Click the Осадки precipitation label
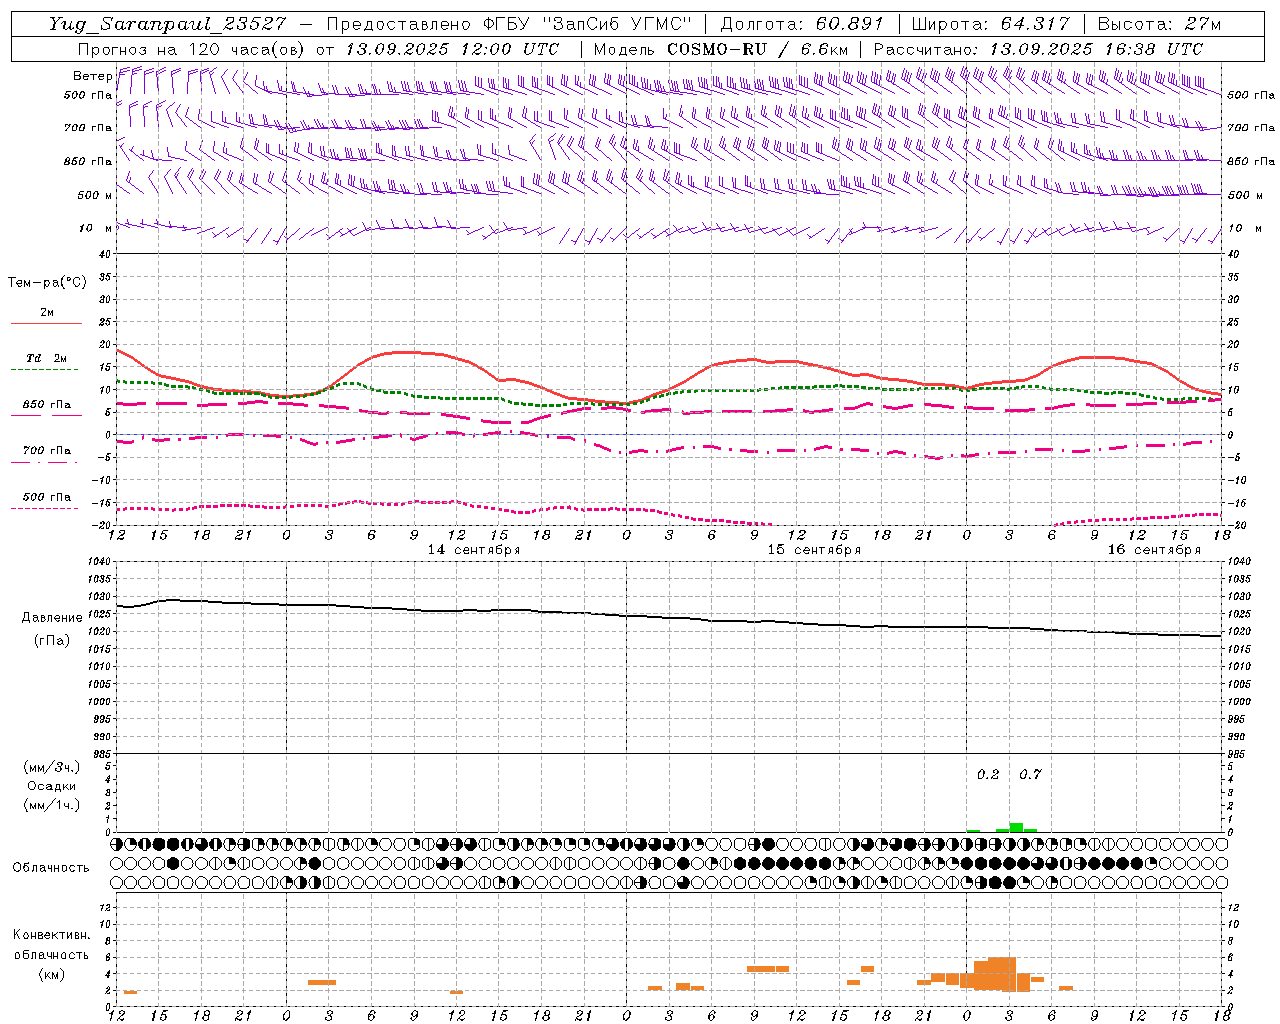 (51, 786)
